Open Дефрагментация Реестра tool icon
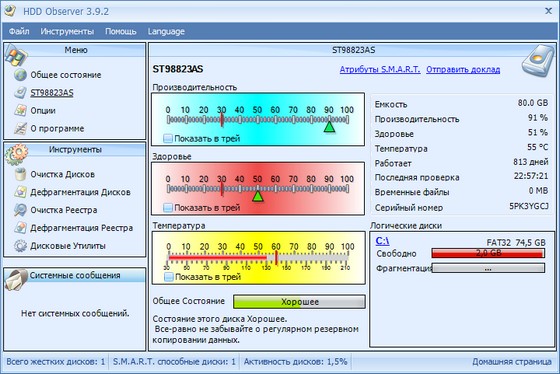This screenshot has width=560, height=374. click(20, 228)
